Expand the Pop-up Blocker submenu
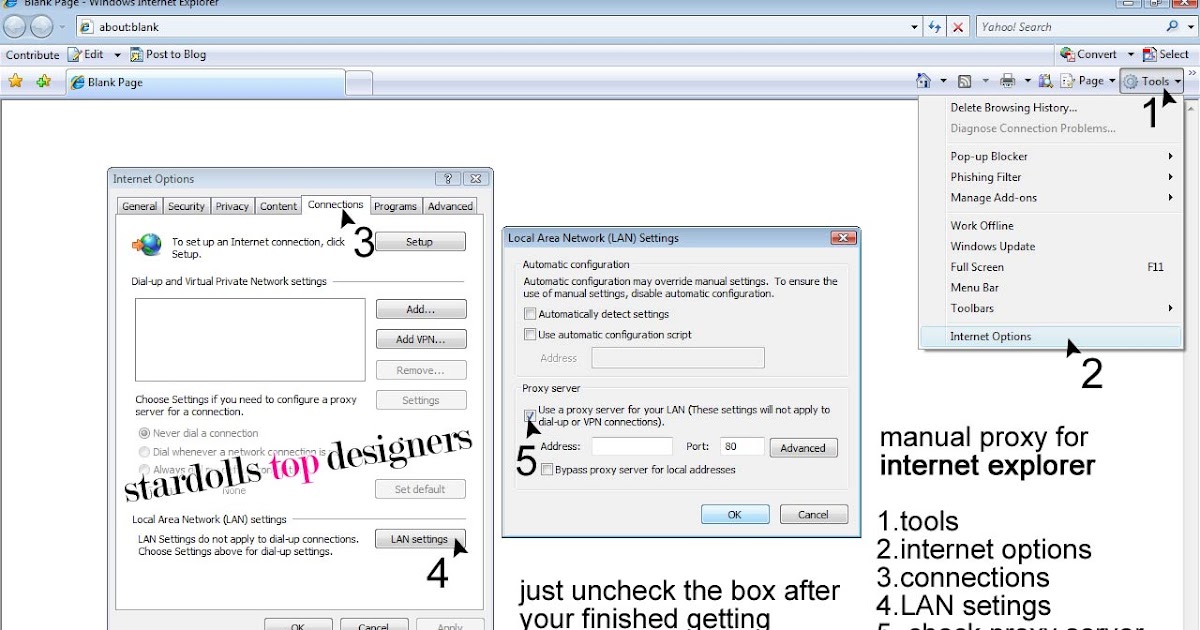The width and height of the screenshot is (1200, 630). pos(1061,156)
